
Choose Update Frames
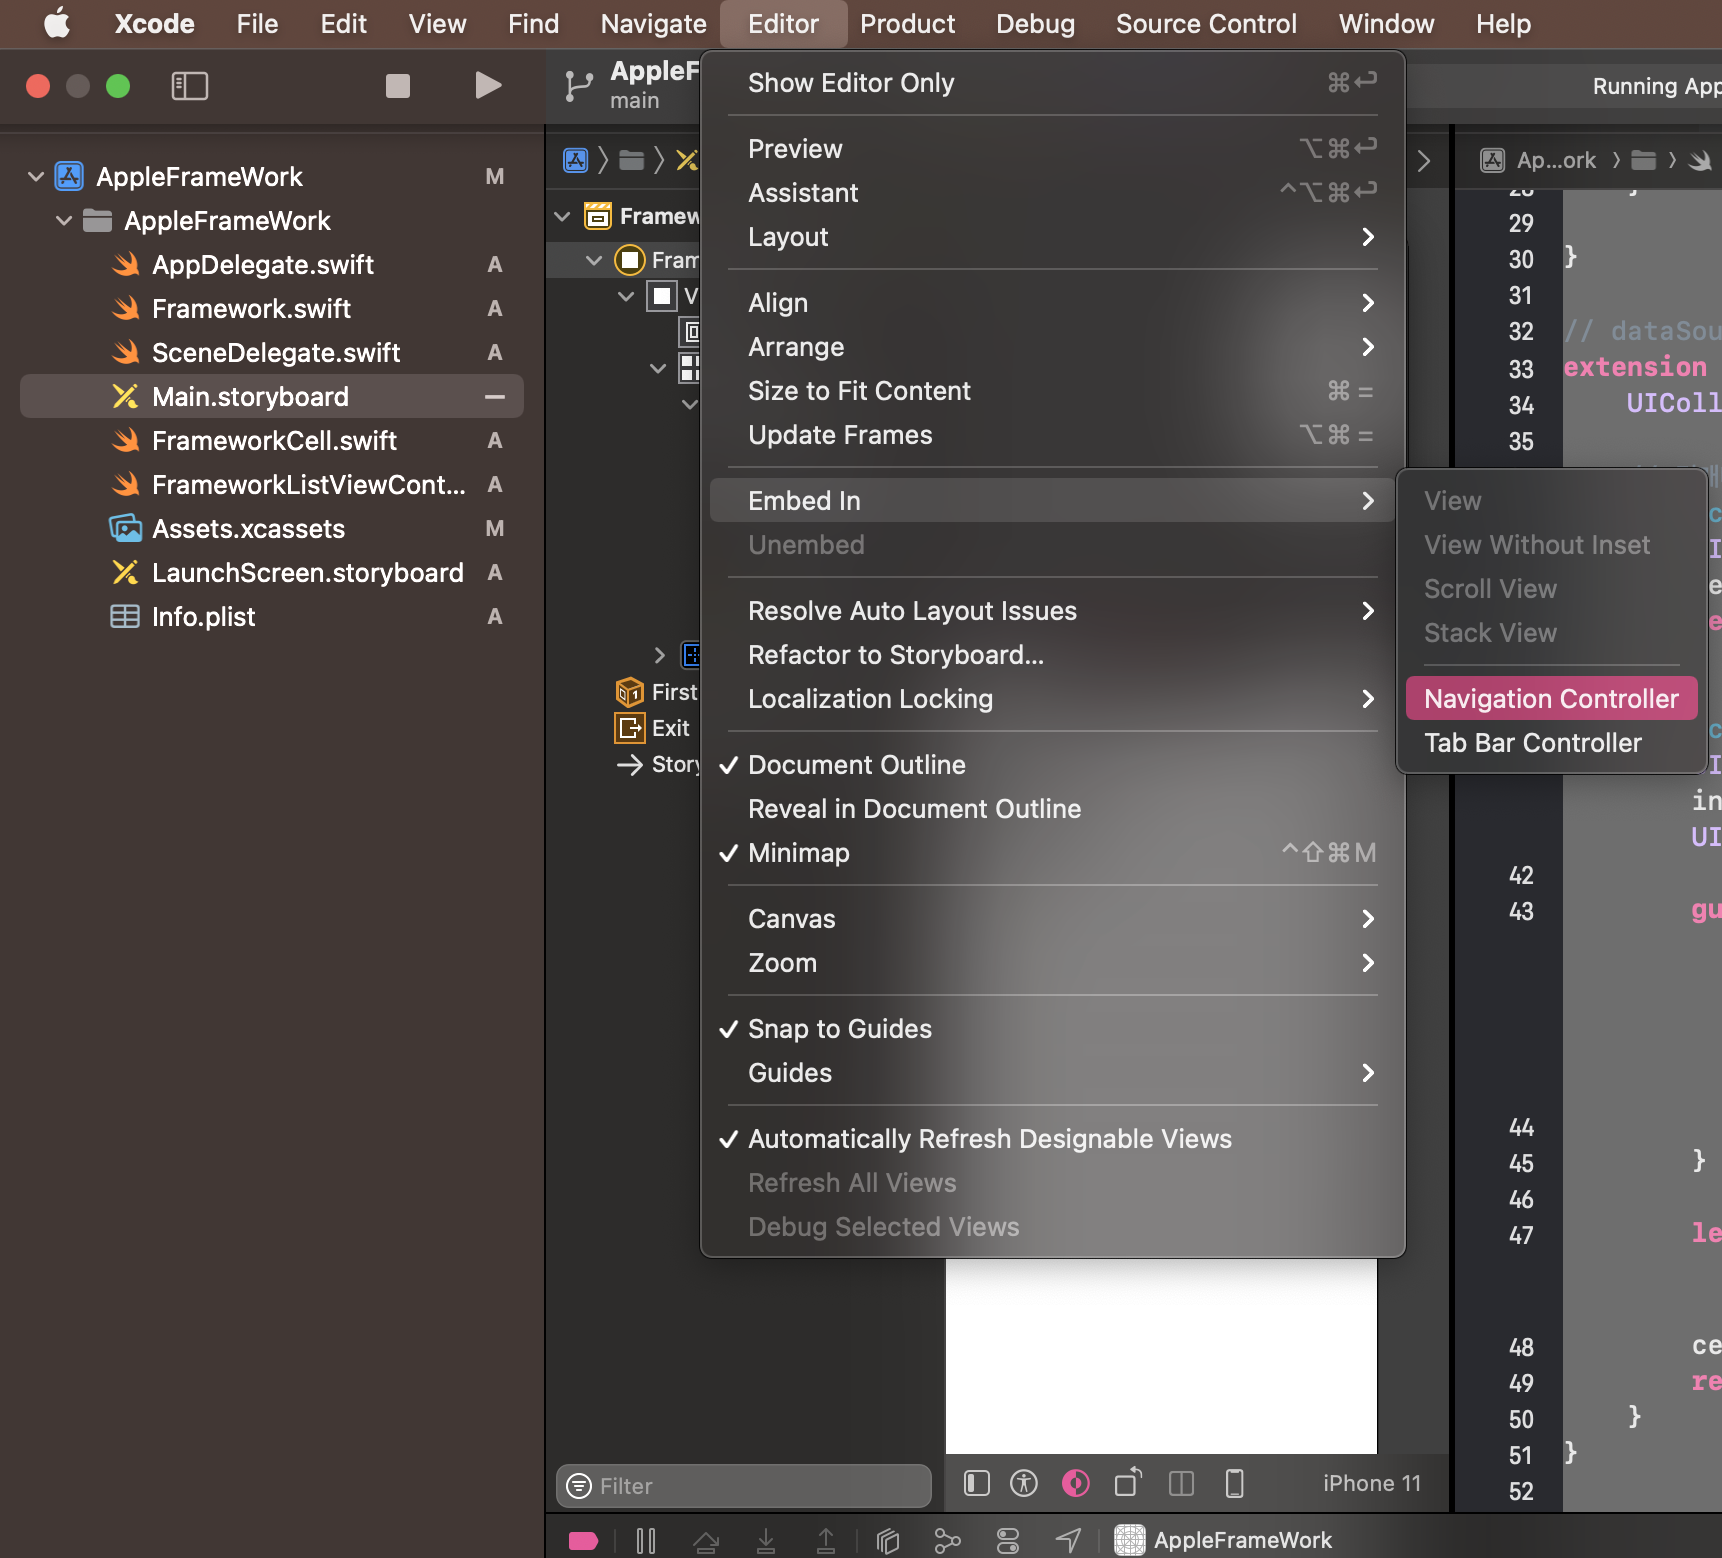tap(1053, 435)
